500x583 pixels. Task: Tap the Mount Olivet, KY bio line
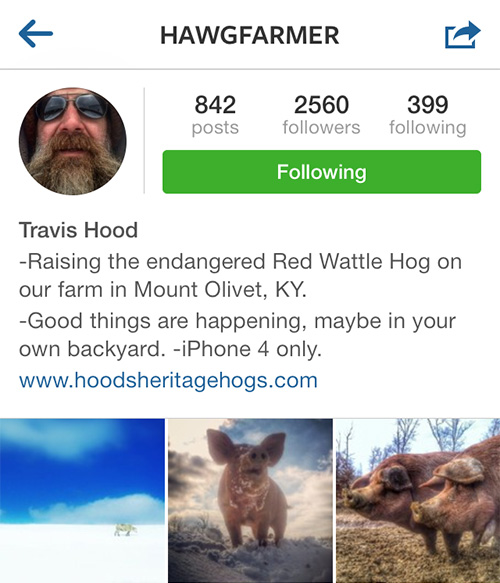pos(163,290)
